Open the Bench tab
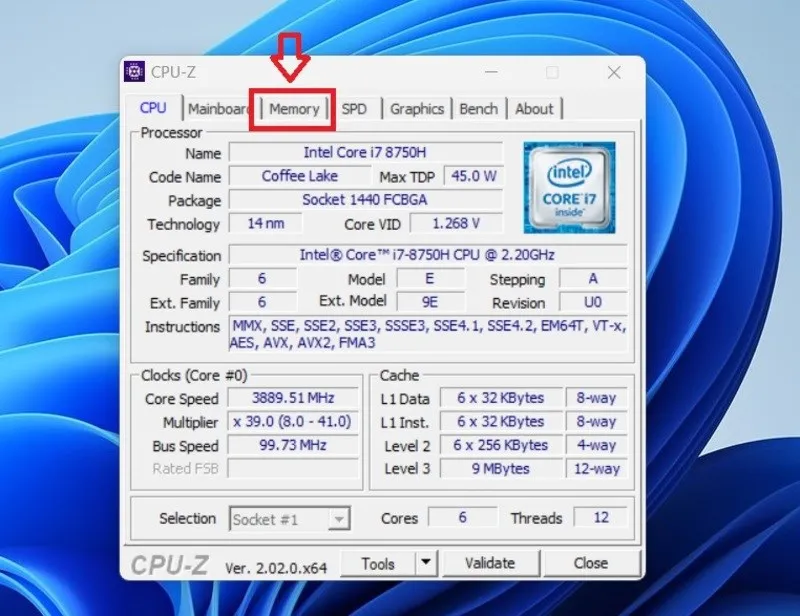The image size is (800, 616). 479,108
